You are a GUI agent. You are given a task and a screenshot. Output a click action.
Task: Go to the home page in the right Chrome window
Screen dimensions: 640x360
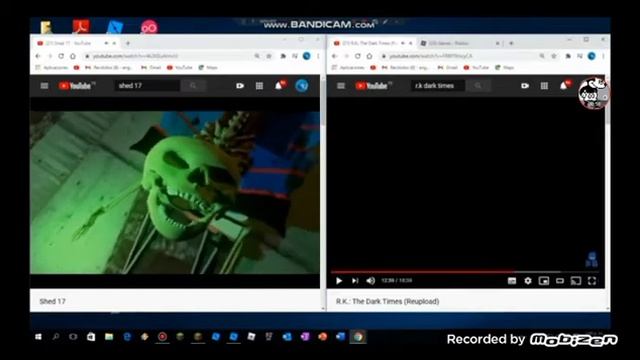tap(369, 56)
